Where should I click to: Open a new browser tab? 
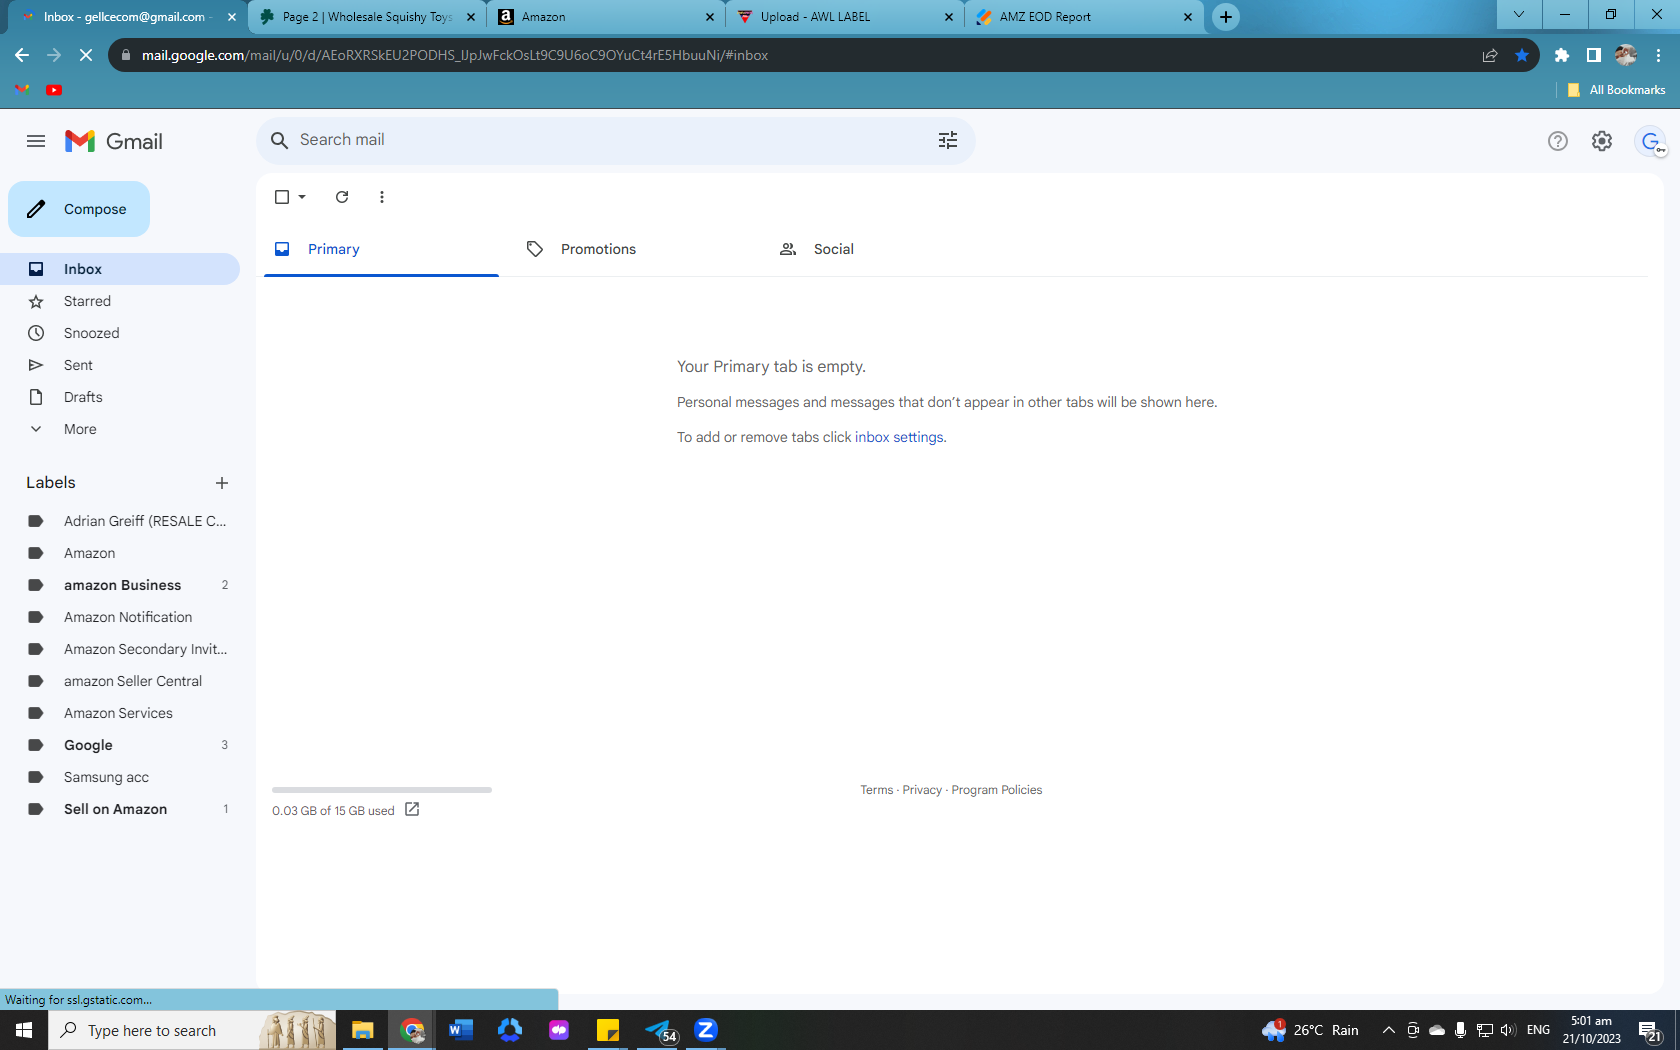[x=1226, y=17]
